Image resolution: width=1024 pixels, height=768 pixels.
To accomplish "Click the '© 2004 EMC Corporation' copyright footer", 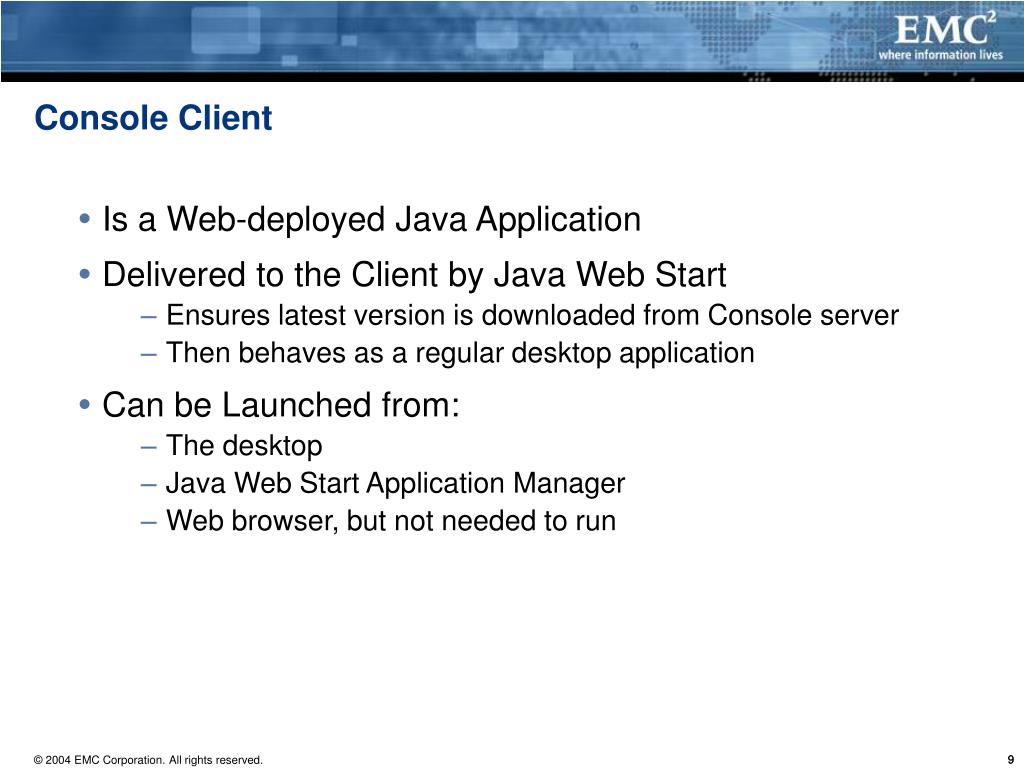I will tap(148, 760).
